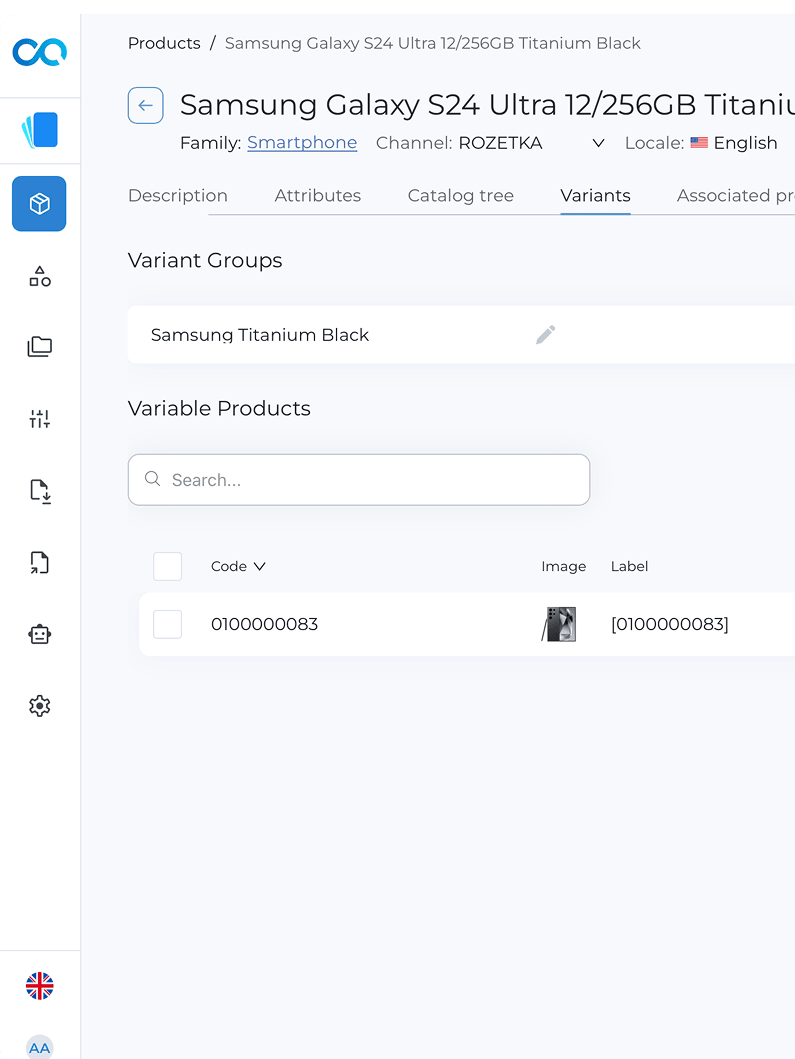Click the code 0100000083 cell
Image resolution: width=795 pixels, height=1059 pixels.
click(x=264, y=624)
